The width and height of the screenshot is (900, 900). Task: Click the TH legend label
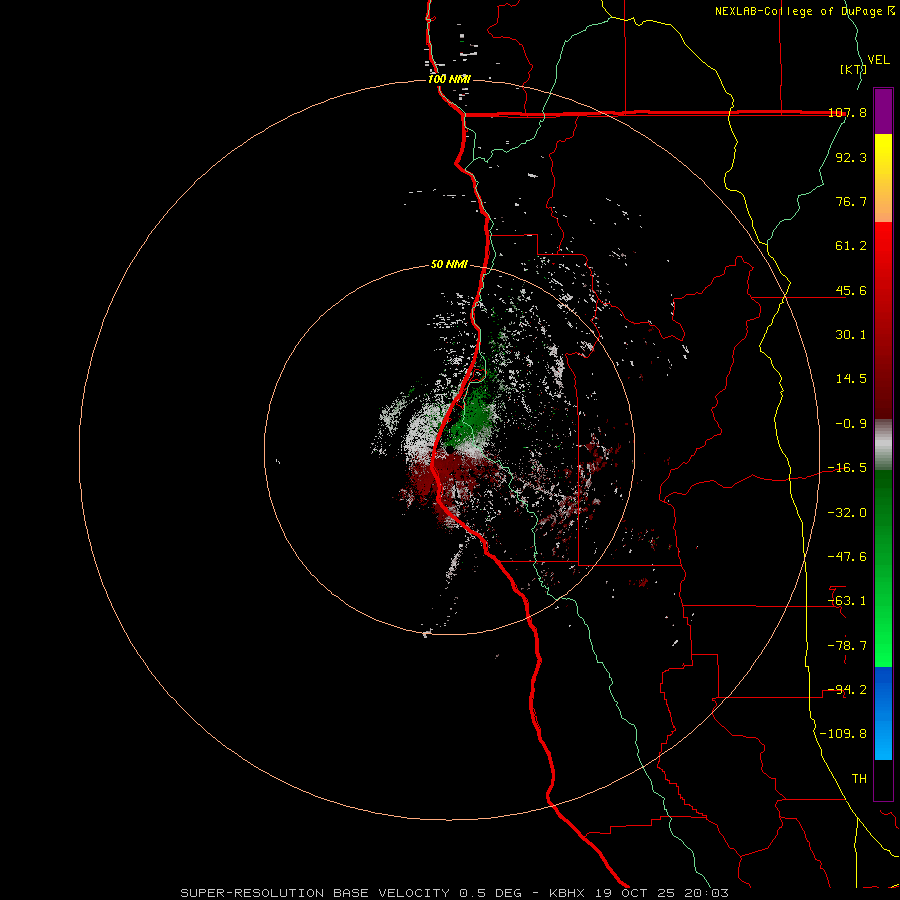tap(859, 779)
